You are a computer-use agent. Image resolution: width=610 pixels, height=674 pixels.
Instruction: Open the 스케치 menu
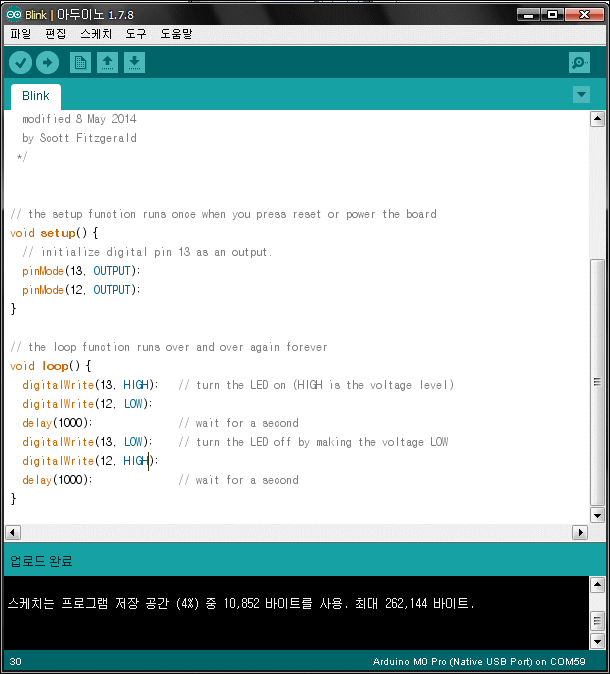point(96,34)
